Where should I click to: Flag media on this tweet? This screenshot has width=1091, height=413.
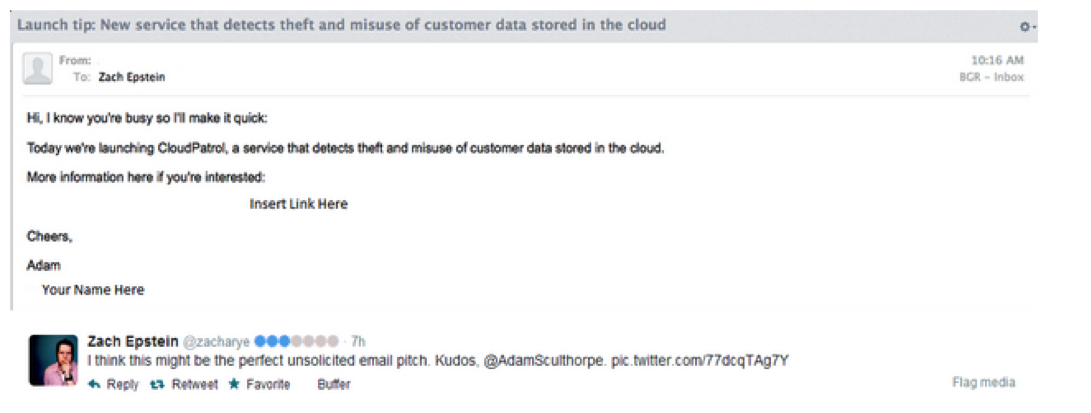point(983,382)
